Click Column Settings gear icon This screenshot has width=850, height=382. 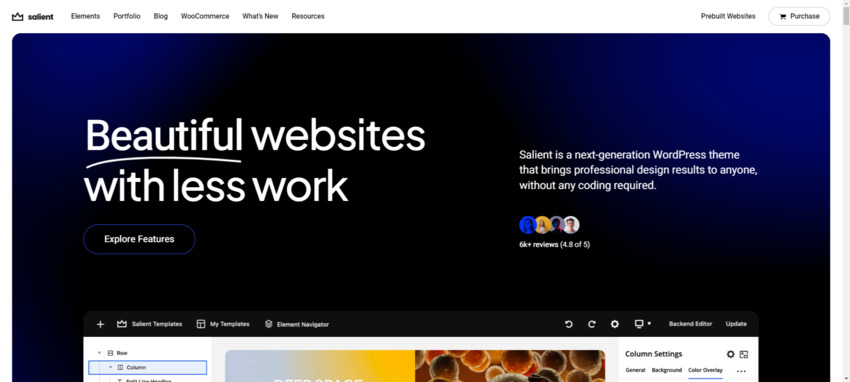point(731,354)
